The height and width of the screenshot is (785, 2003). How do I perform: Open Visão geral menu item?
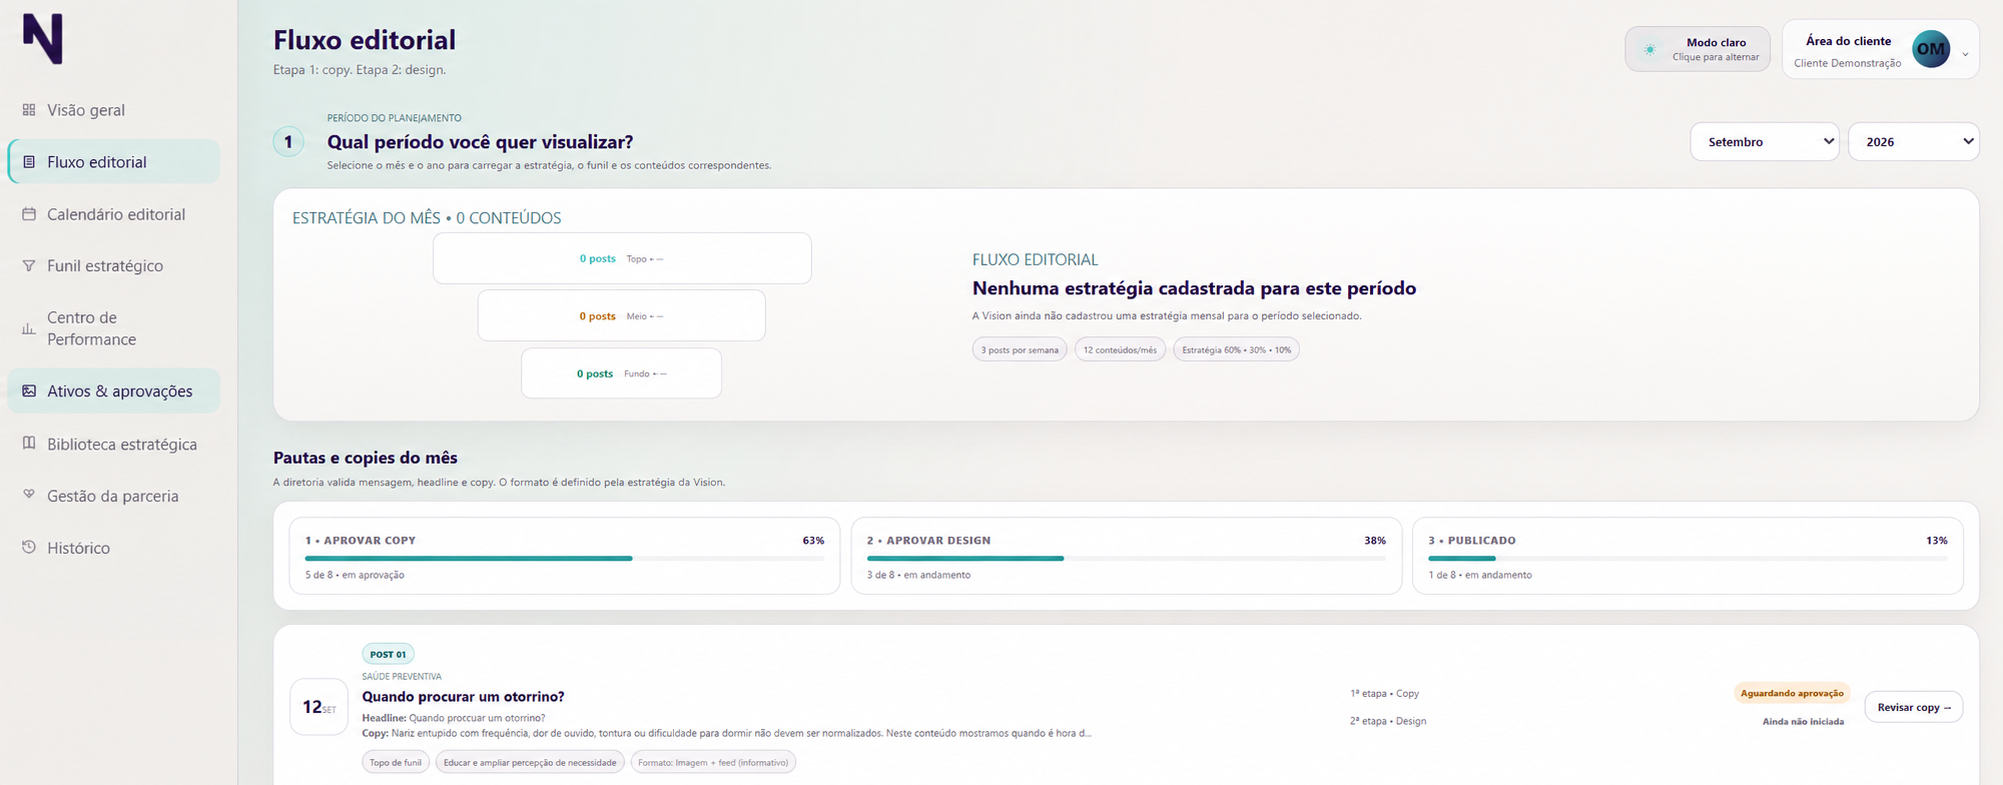pos(114,110)
